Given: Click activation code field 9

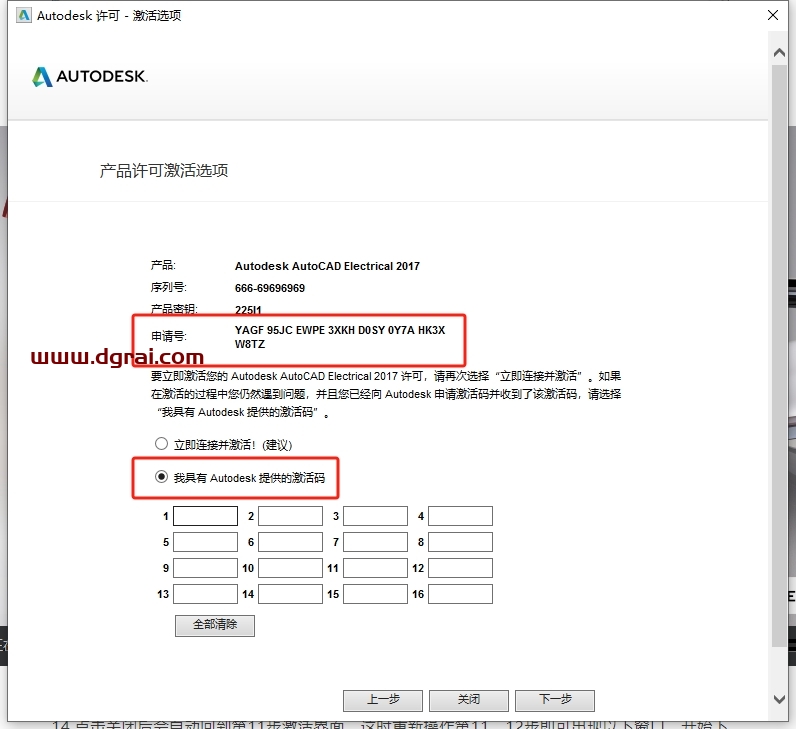Looking at the screenshot, I should tap(206, 568).
